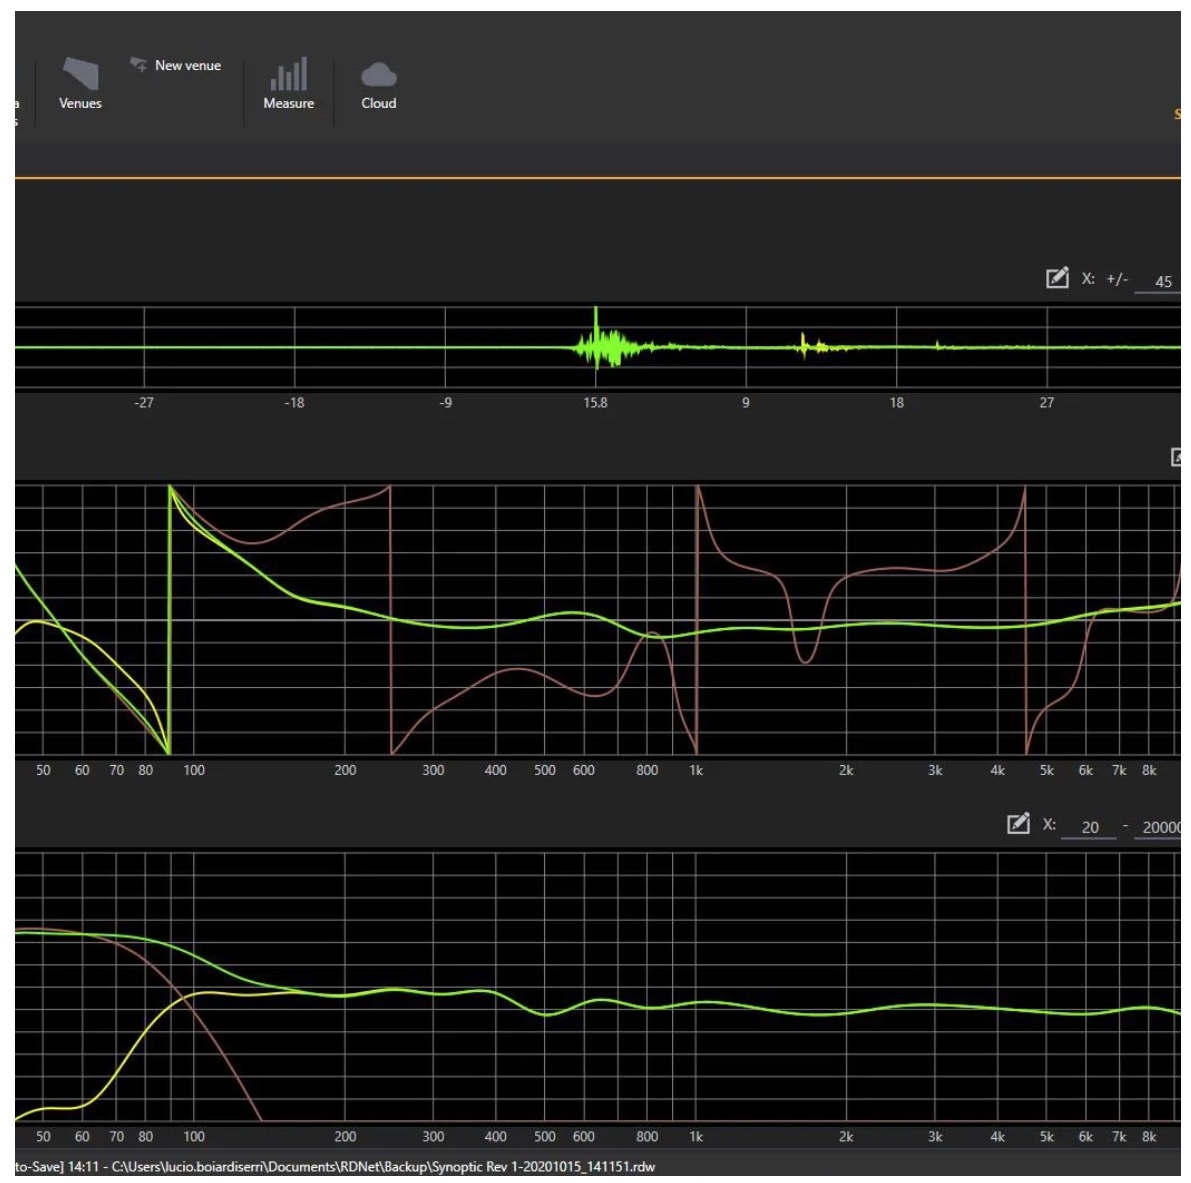The image size is (1191, 1183).
Task: Click the cut-off edit icon above phase graph
Action: (x=1177, y=457)
